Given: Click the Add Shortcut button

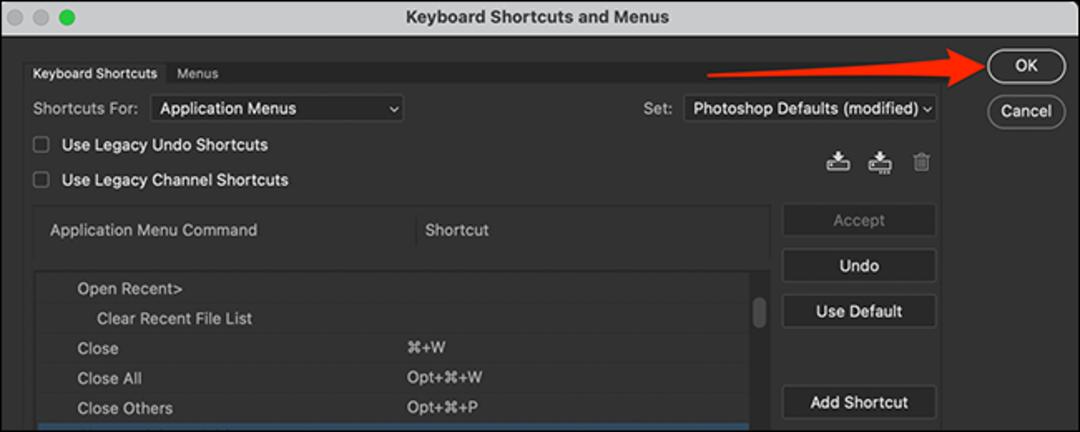Looking at the screenshot, I should click(859, 402).
